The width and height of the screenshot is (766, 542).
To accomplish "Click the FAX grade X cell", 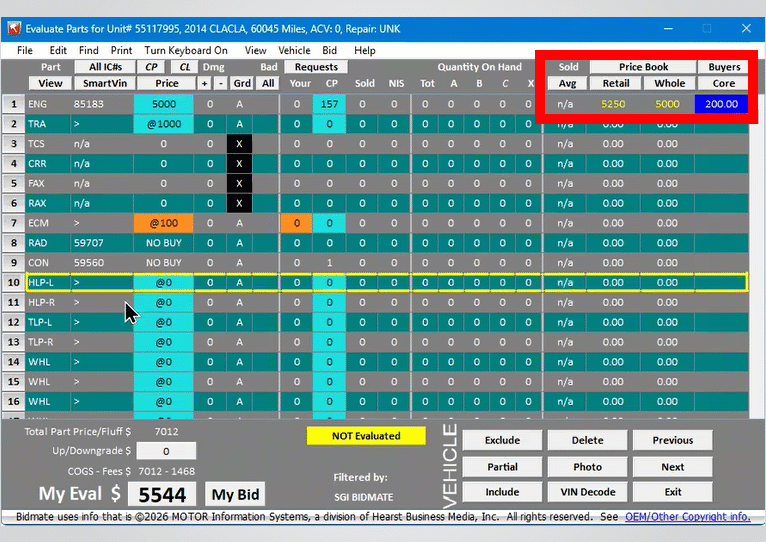I will click(x=239, y=183).
